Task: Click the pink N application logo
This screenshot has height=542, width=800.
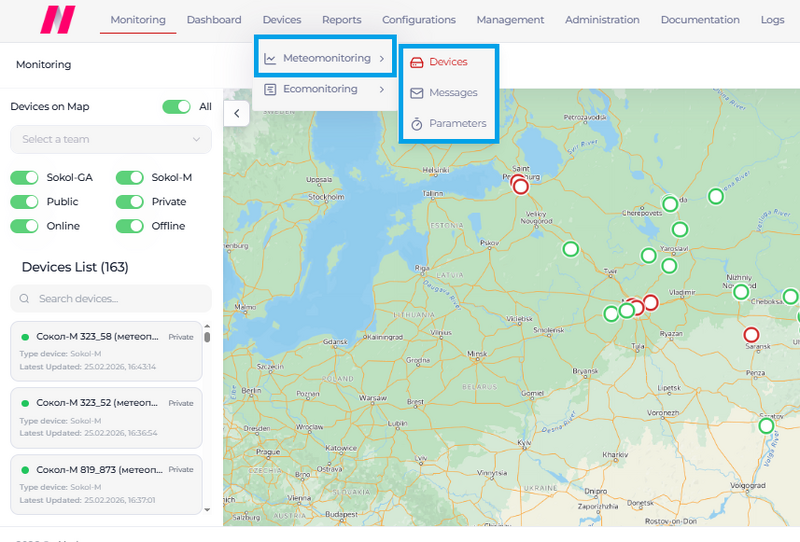Action: [x=58, y=19]
